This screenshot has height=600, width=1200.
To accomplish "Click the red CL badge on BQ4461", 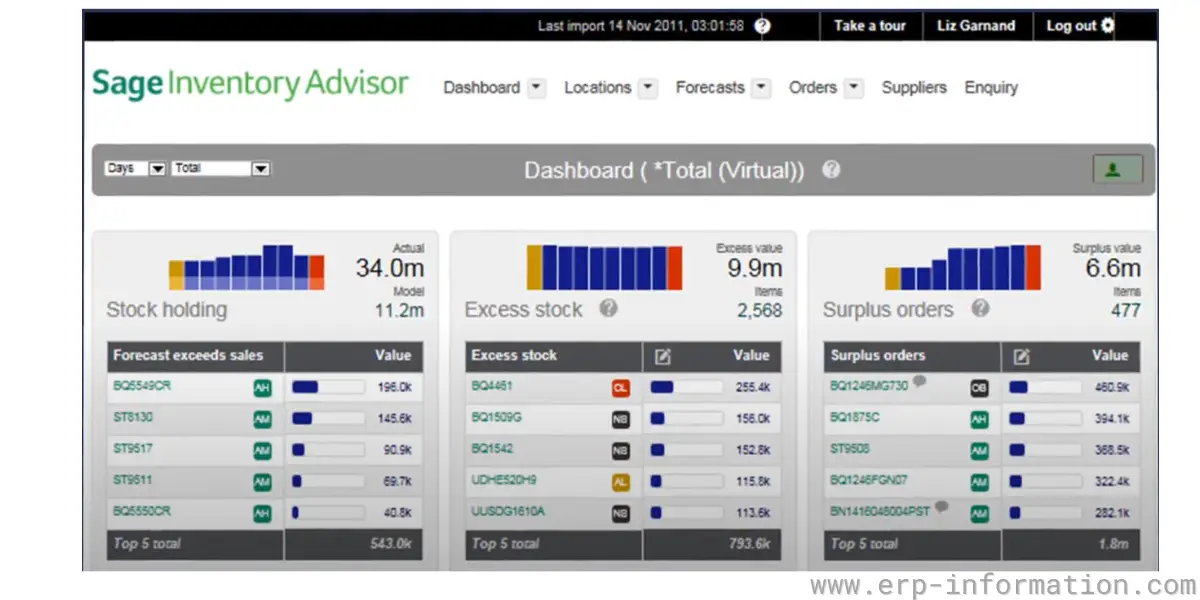I will coord(621,388).
